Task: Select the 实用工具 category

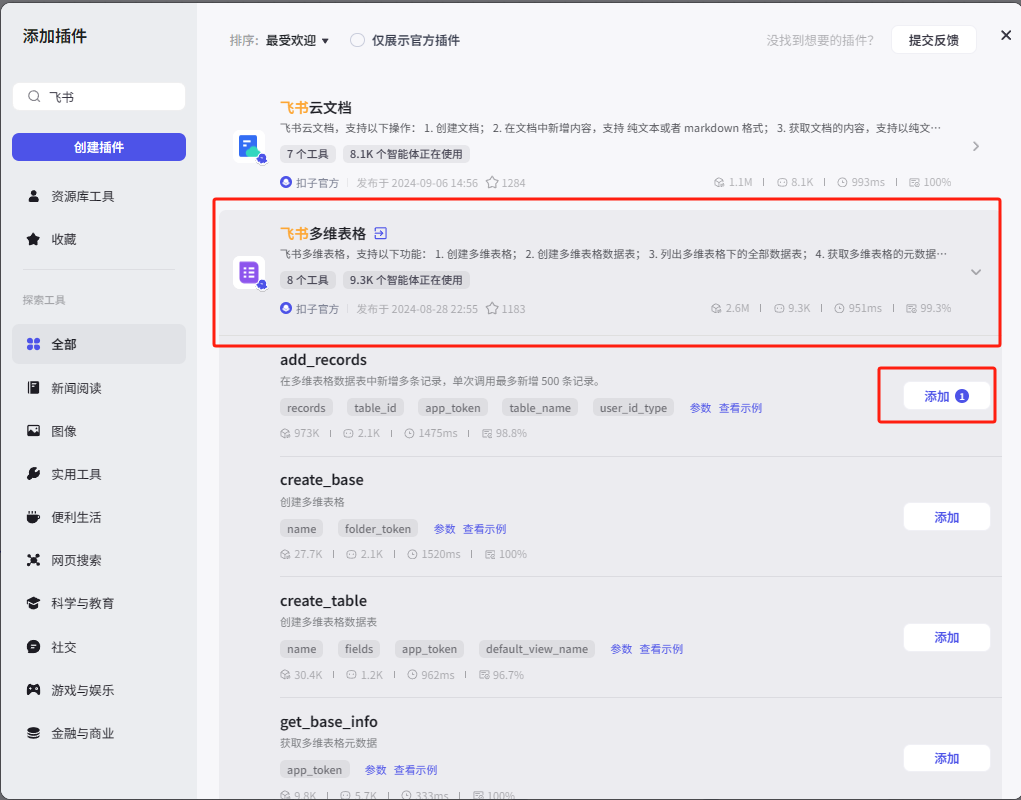Action: pos(99,474)
